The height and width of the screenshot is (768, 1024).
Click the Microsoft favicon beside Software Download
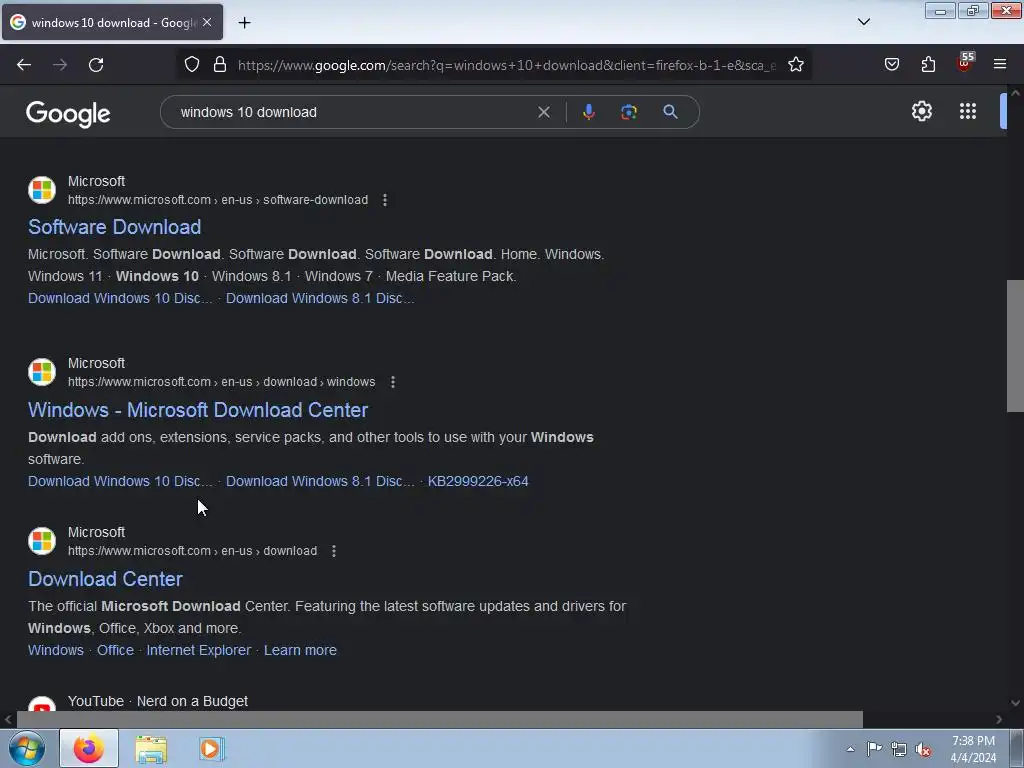[x=42, y=190]
